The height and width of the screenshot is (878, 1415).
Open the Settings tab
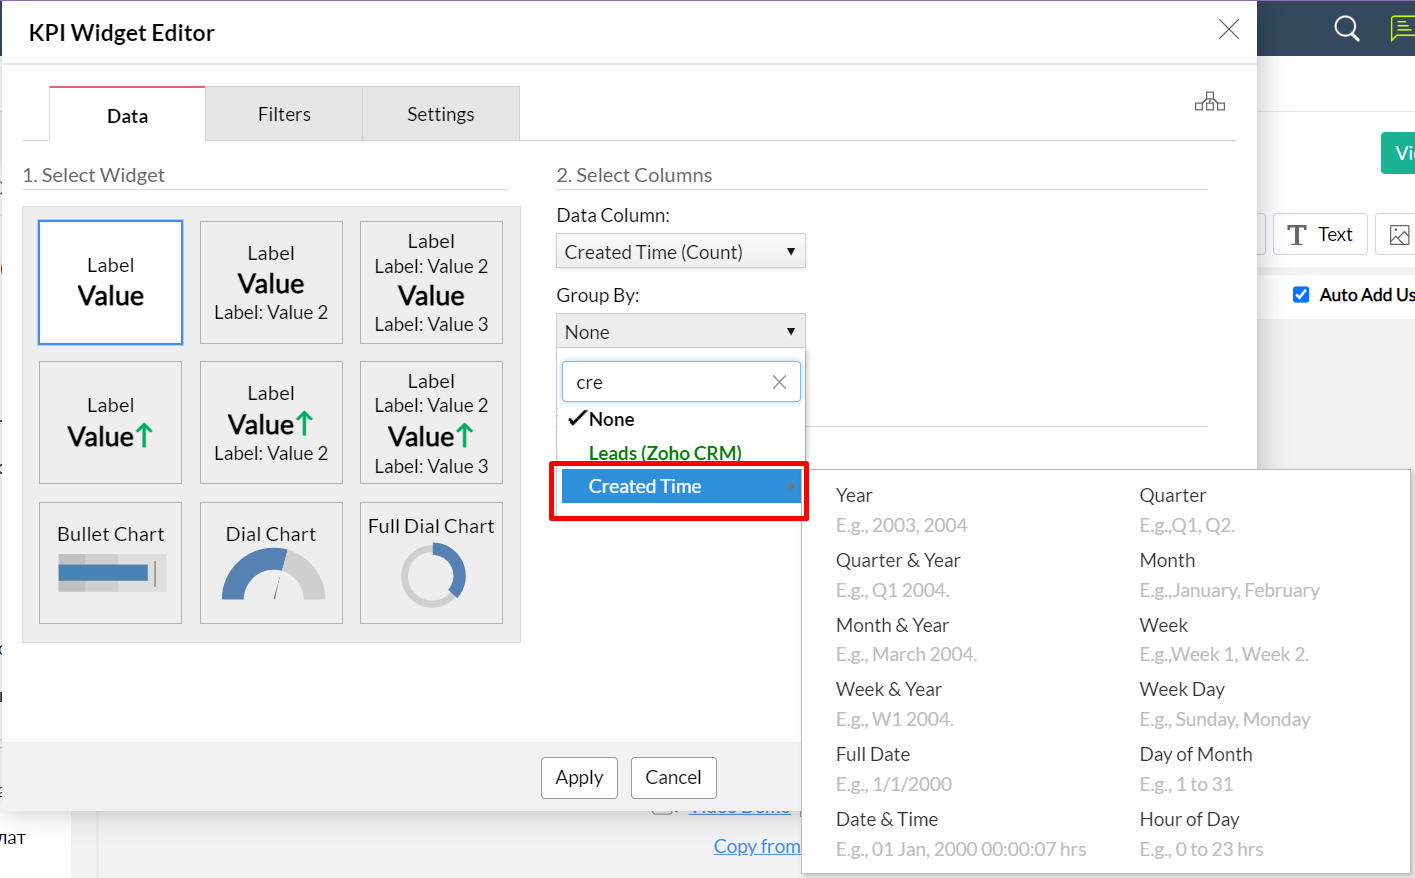coord(440,115)
